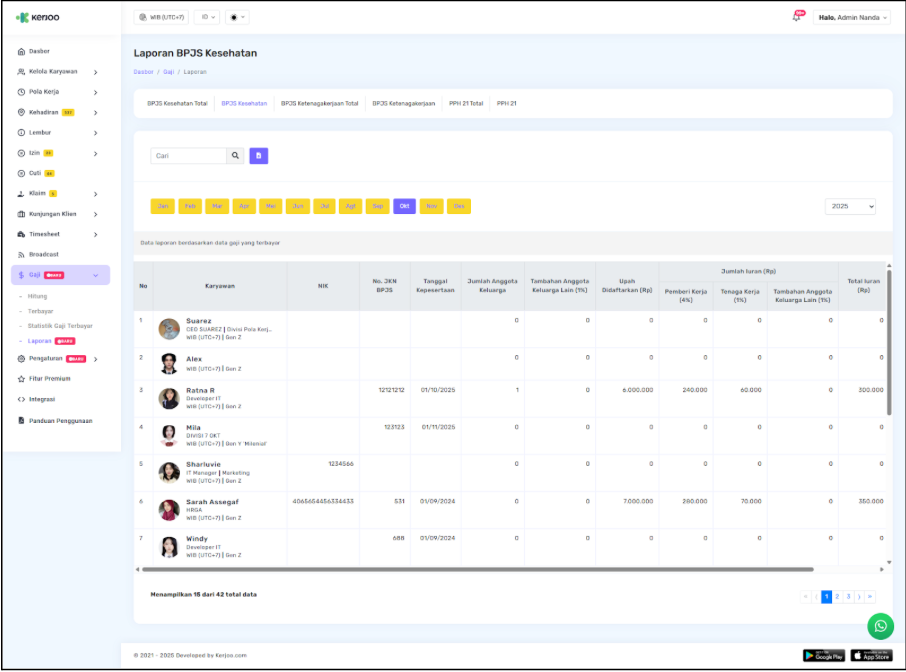
Task: Click the App Store badge
Action: click(871, 655)
